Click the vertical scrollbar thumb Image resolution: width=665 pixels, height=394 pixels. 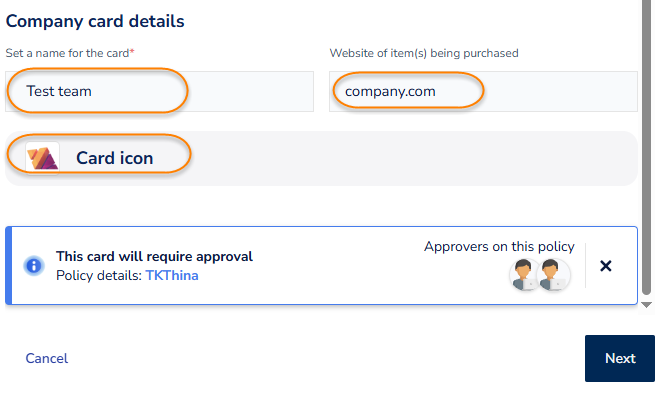click(x=646, y=146)
